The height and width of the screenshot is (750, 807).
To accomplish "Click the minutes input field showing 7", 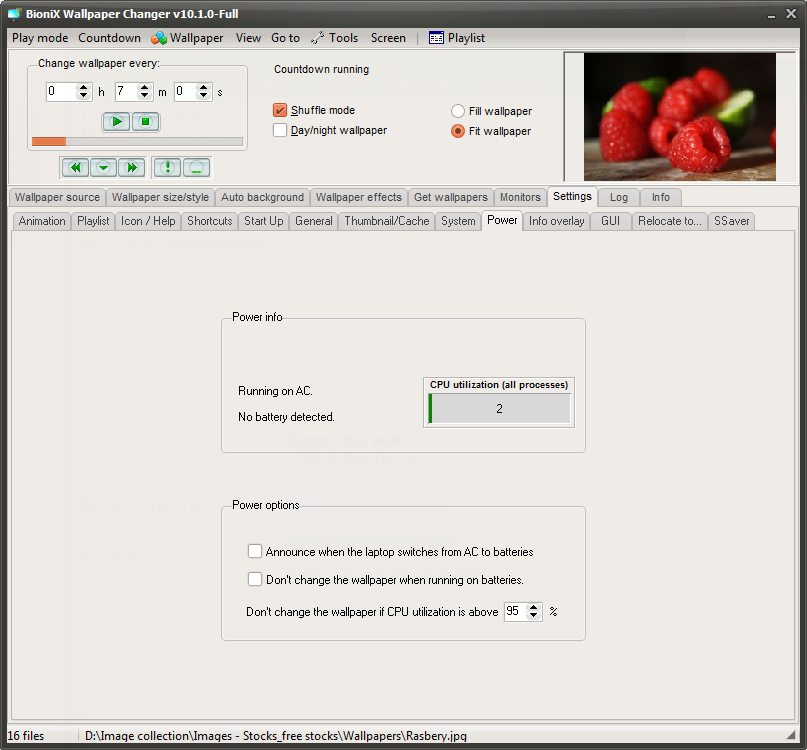I will coord(127,92).
